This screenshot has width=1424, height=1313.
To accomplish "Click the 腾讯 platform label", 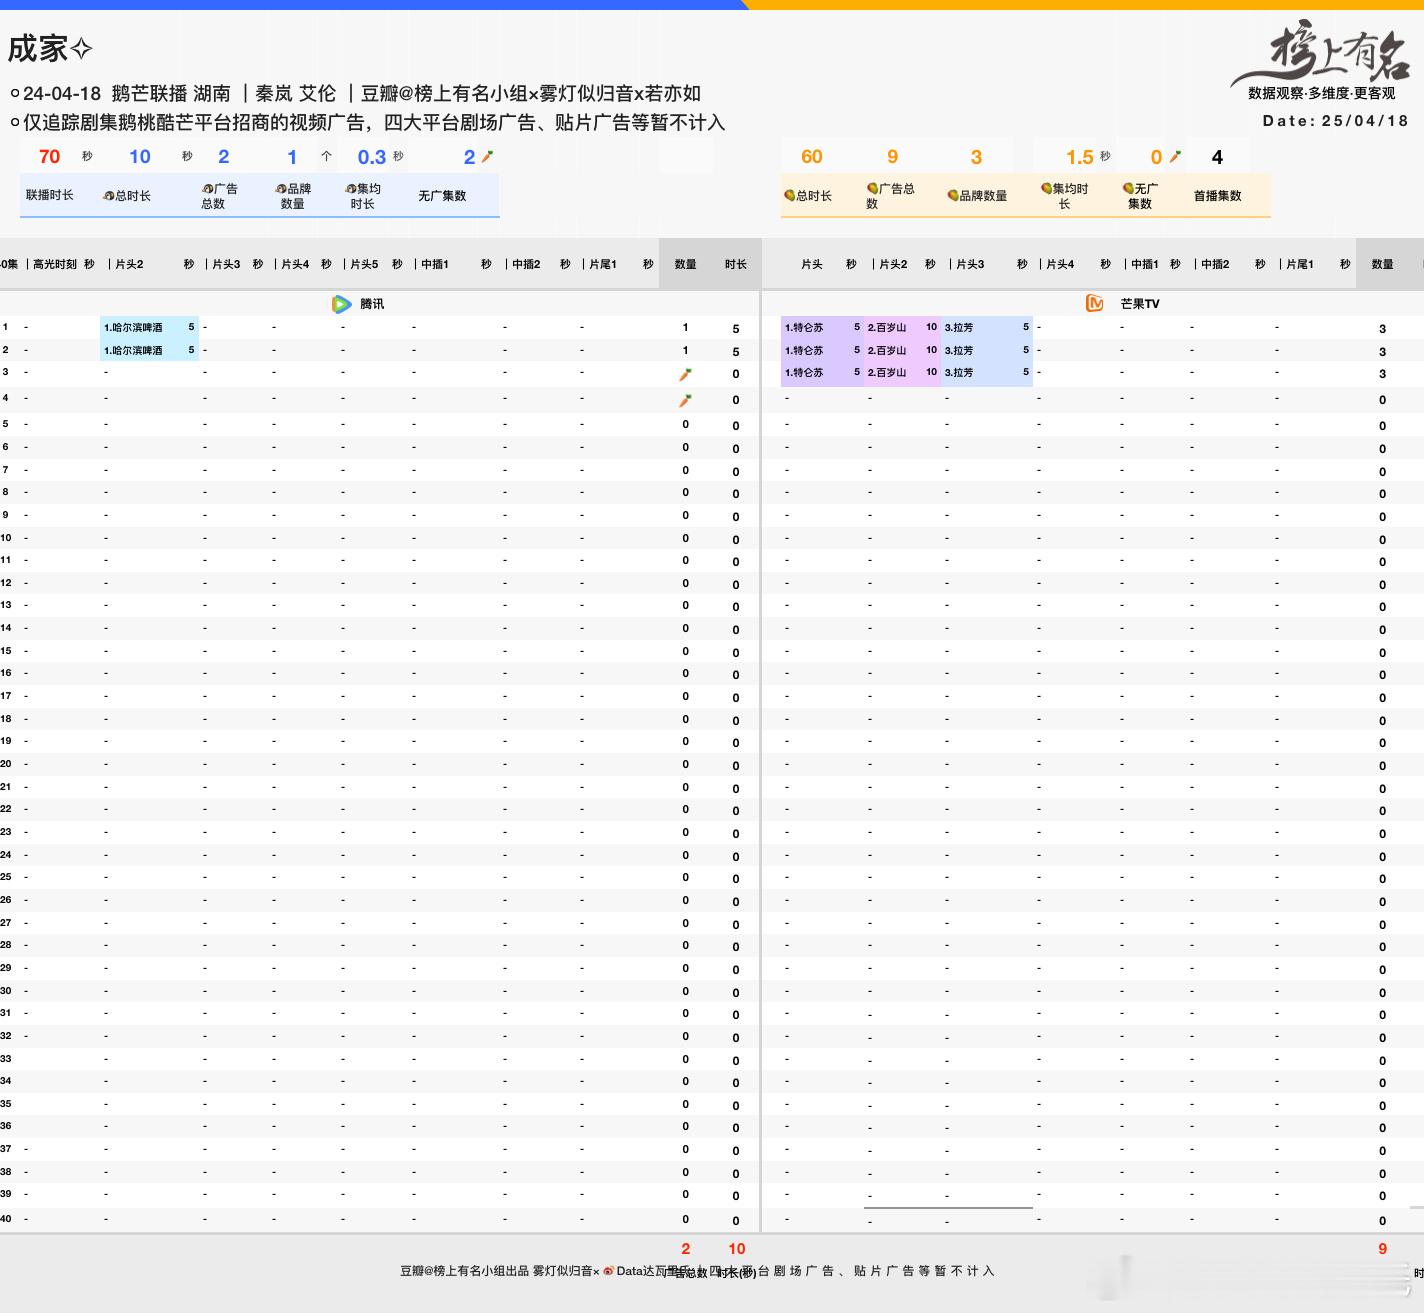I will (x=372, y=304).
